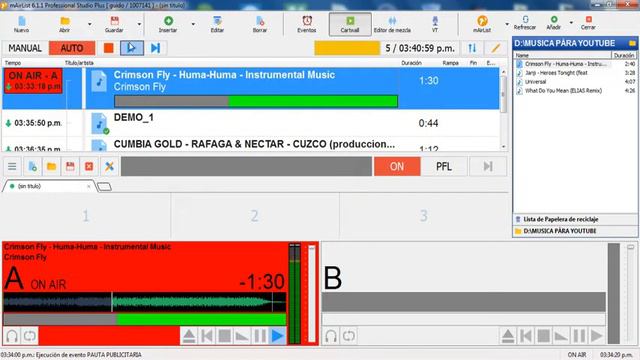Click the playlist sort arrows icon

click(472, 48)
